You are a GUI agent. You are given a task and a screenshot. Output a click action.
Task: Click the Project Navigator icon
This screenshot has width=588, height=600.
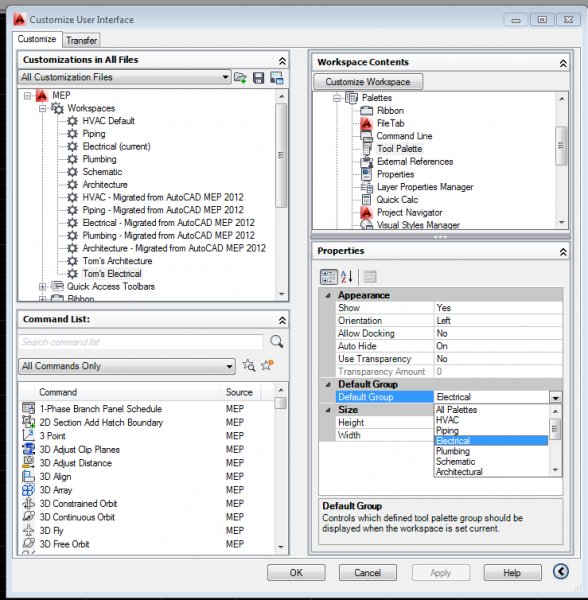(366, 212)
